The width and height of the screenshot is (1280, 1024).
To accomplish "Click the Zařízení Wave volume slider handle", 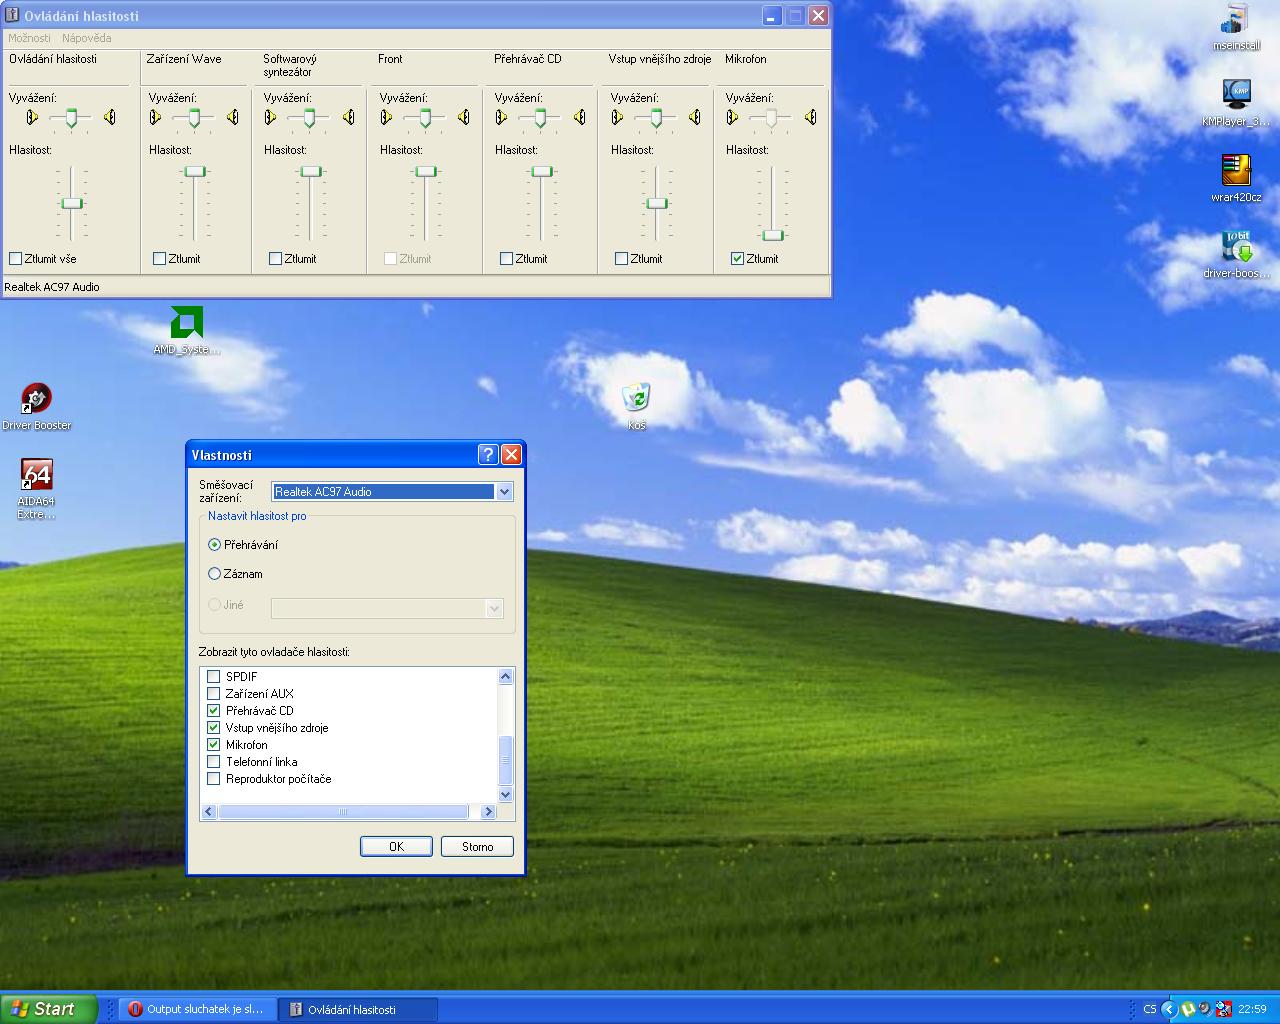I will [x=195, y=172].
